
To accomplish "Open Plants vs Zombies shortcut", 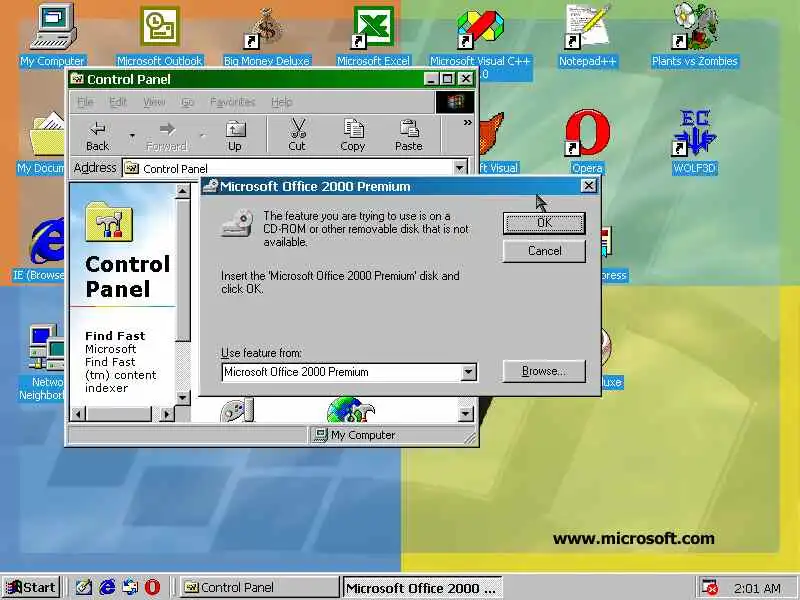I will tap(694, 35).
